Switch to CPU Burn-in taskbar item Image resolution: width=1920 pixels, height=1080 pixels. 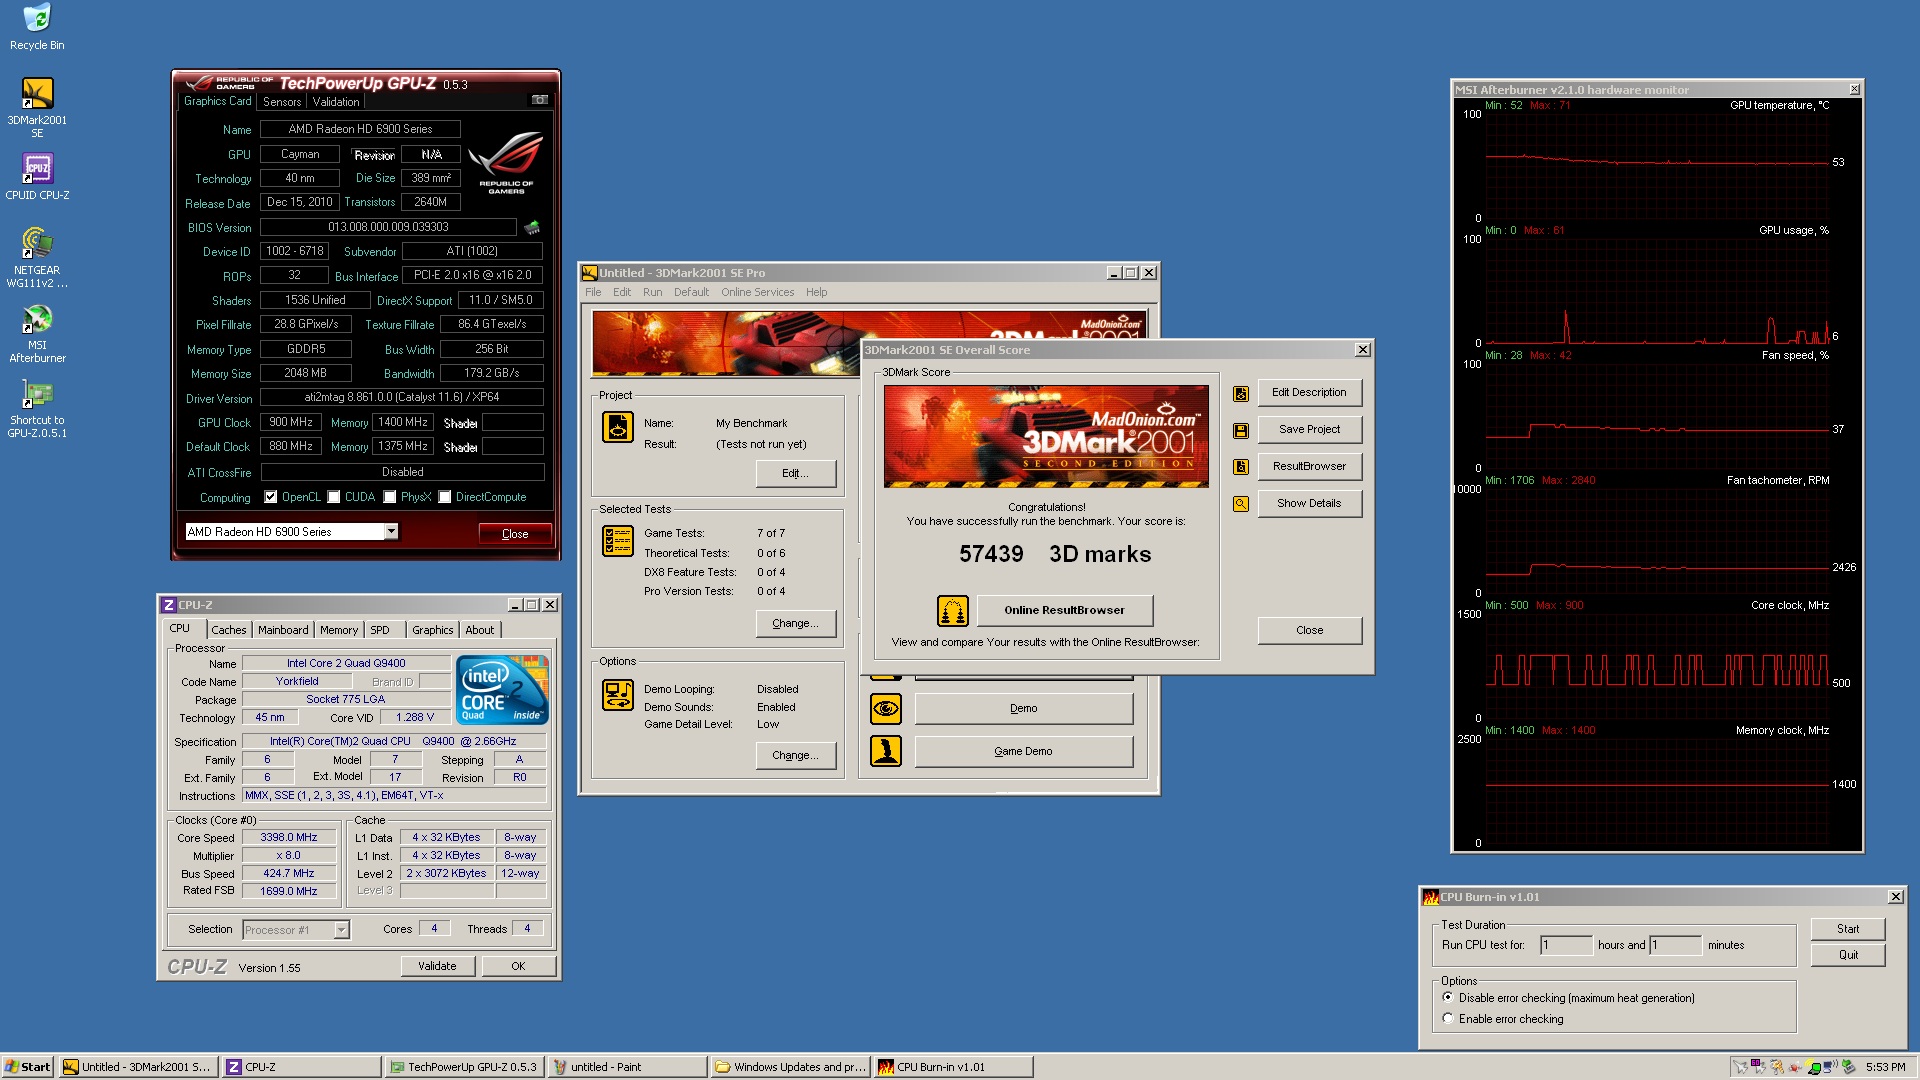pos(953,1067)
